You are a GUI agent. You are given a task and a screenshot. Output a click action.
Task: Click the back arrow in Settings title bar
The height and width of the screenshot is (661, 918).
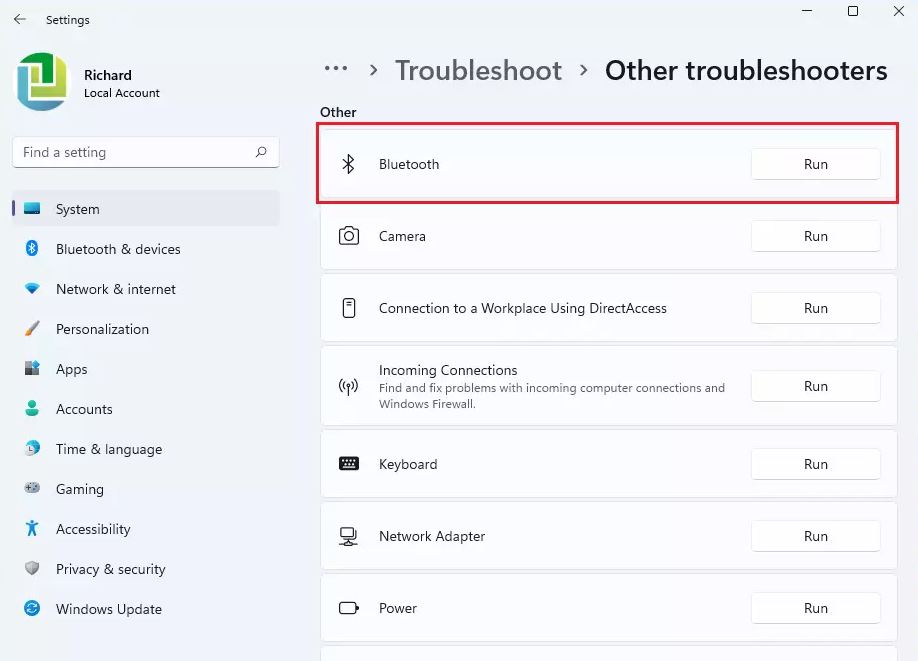pos(20,19)
